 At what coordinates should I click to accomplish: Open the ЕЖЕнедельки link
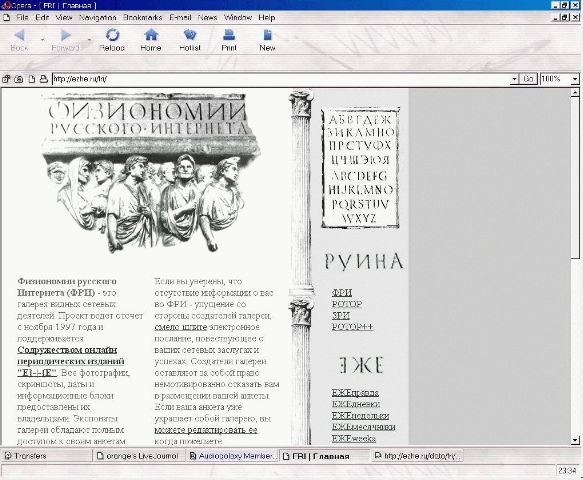[x=360, y=415]
